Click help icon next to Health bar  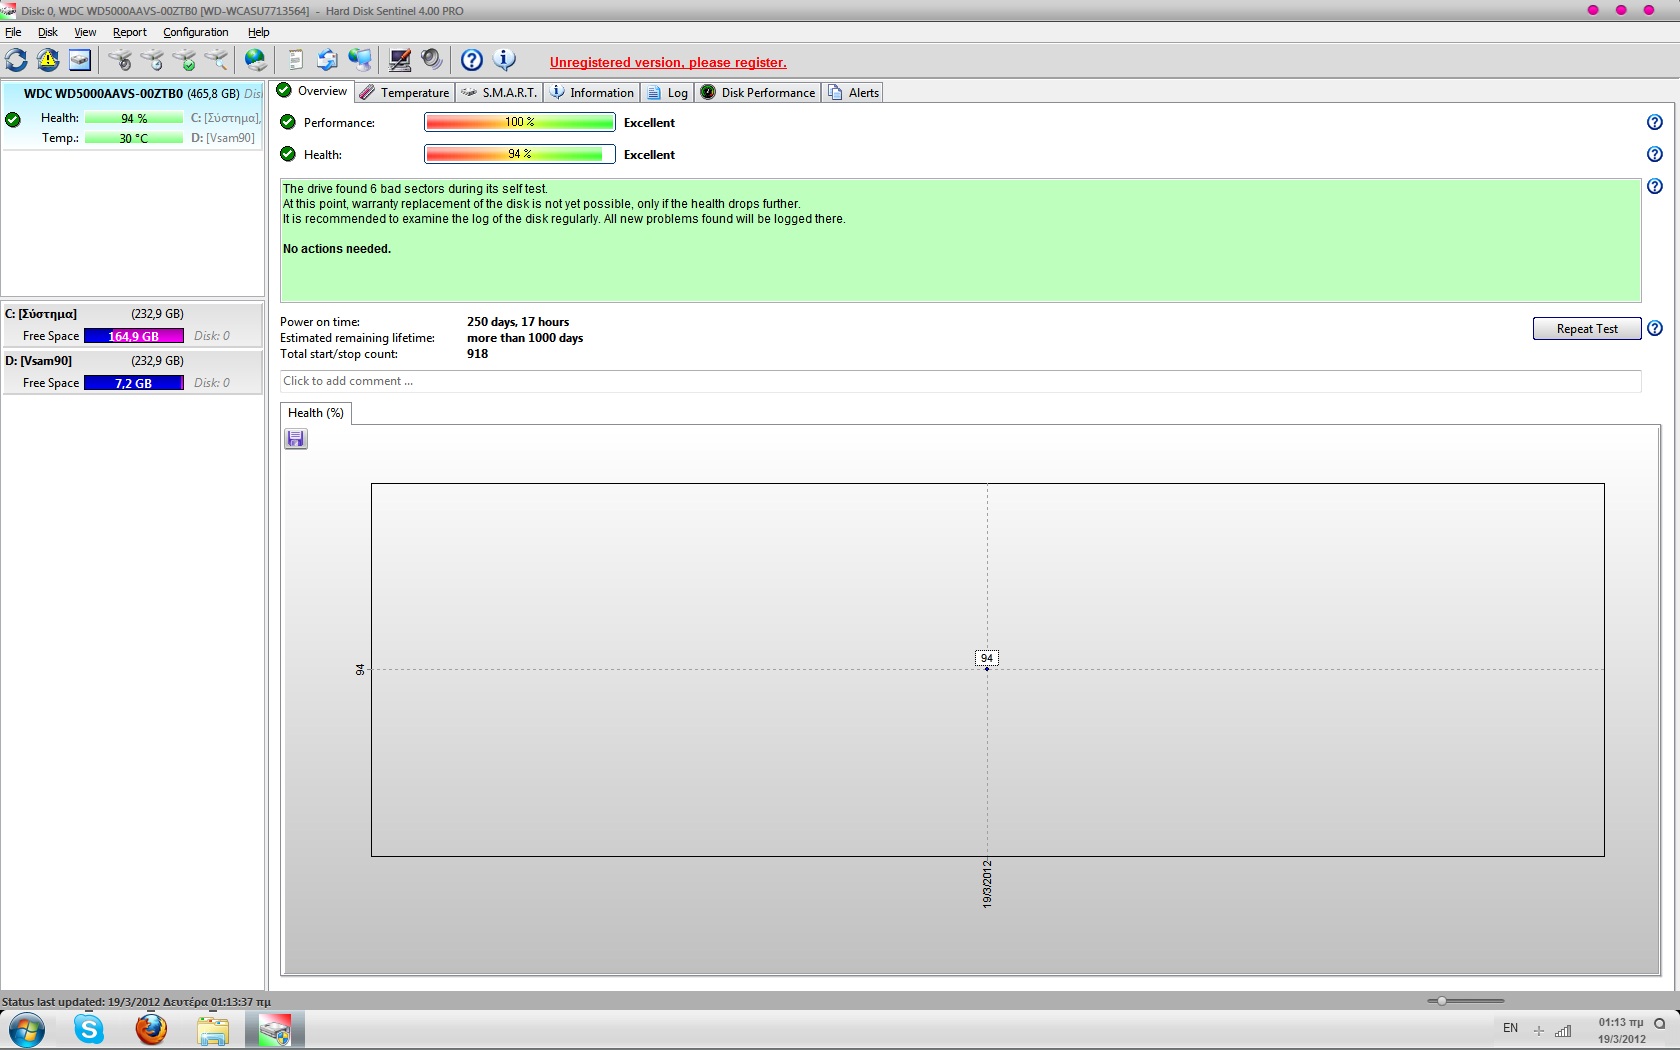point(1655,154)
